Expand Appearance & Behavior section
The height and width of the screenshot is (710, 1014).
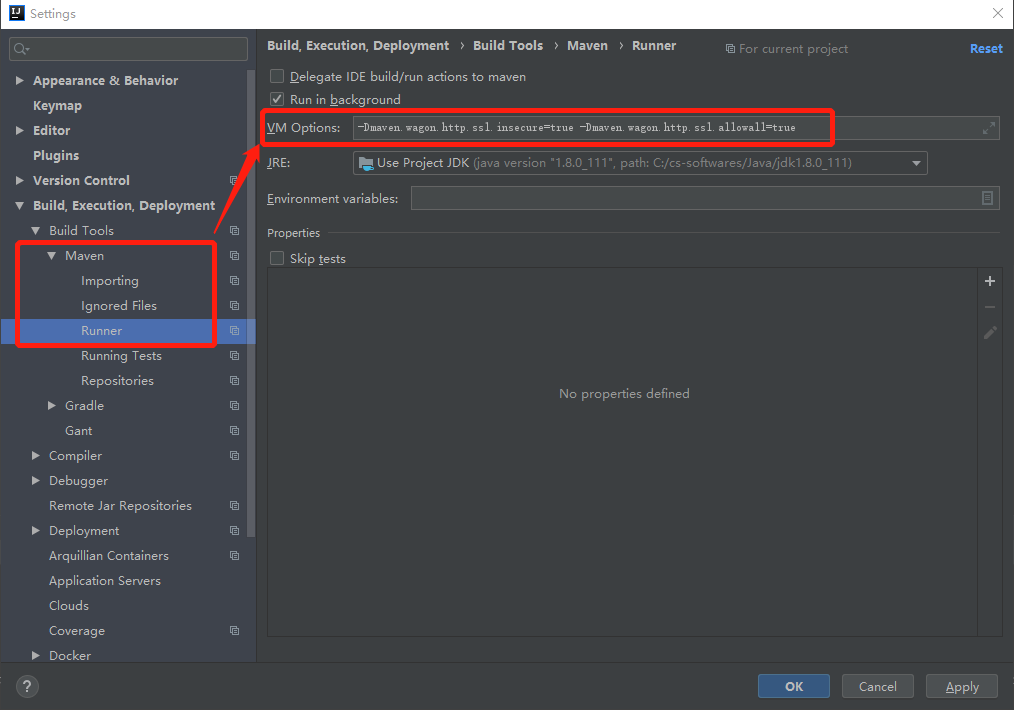tap(19, 80)
